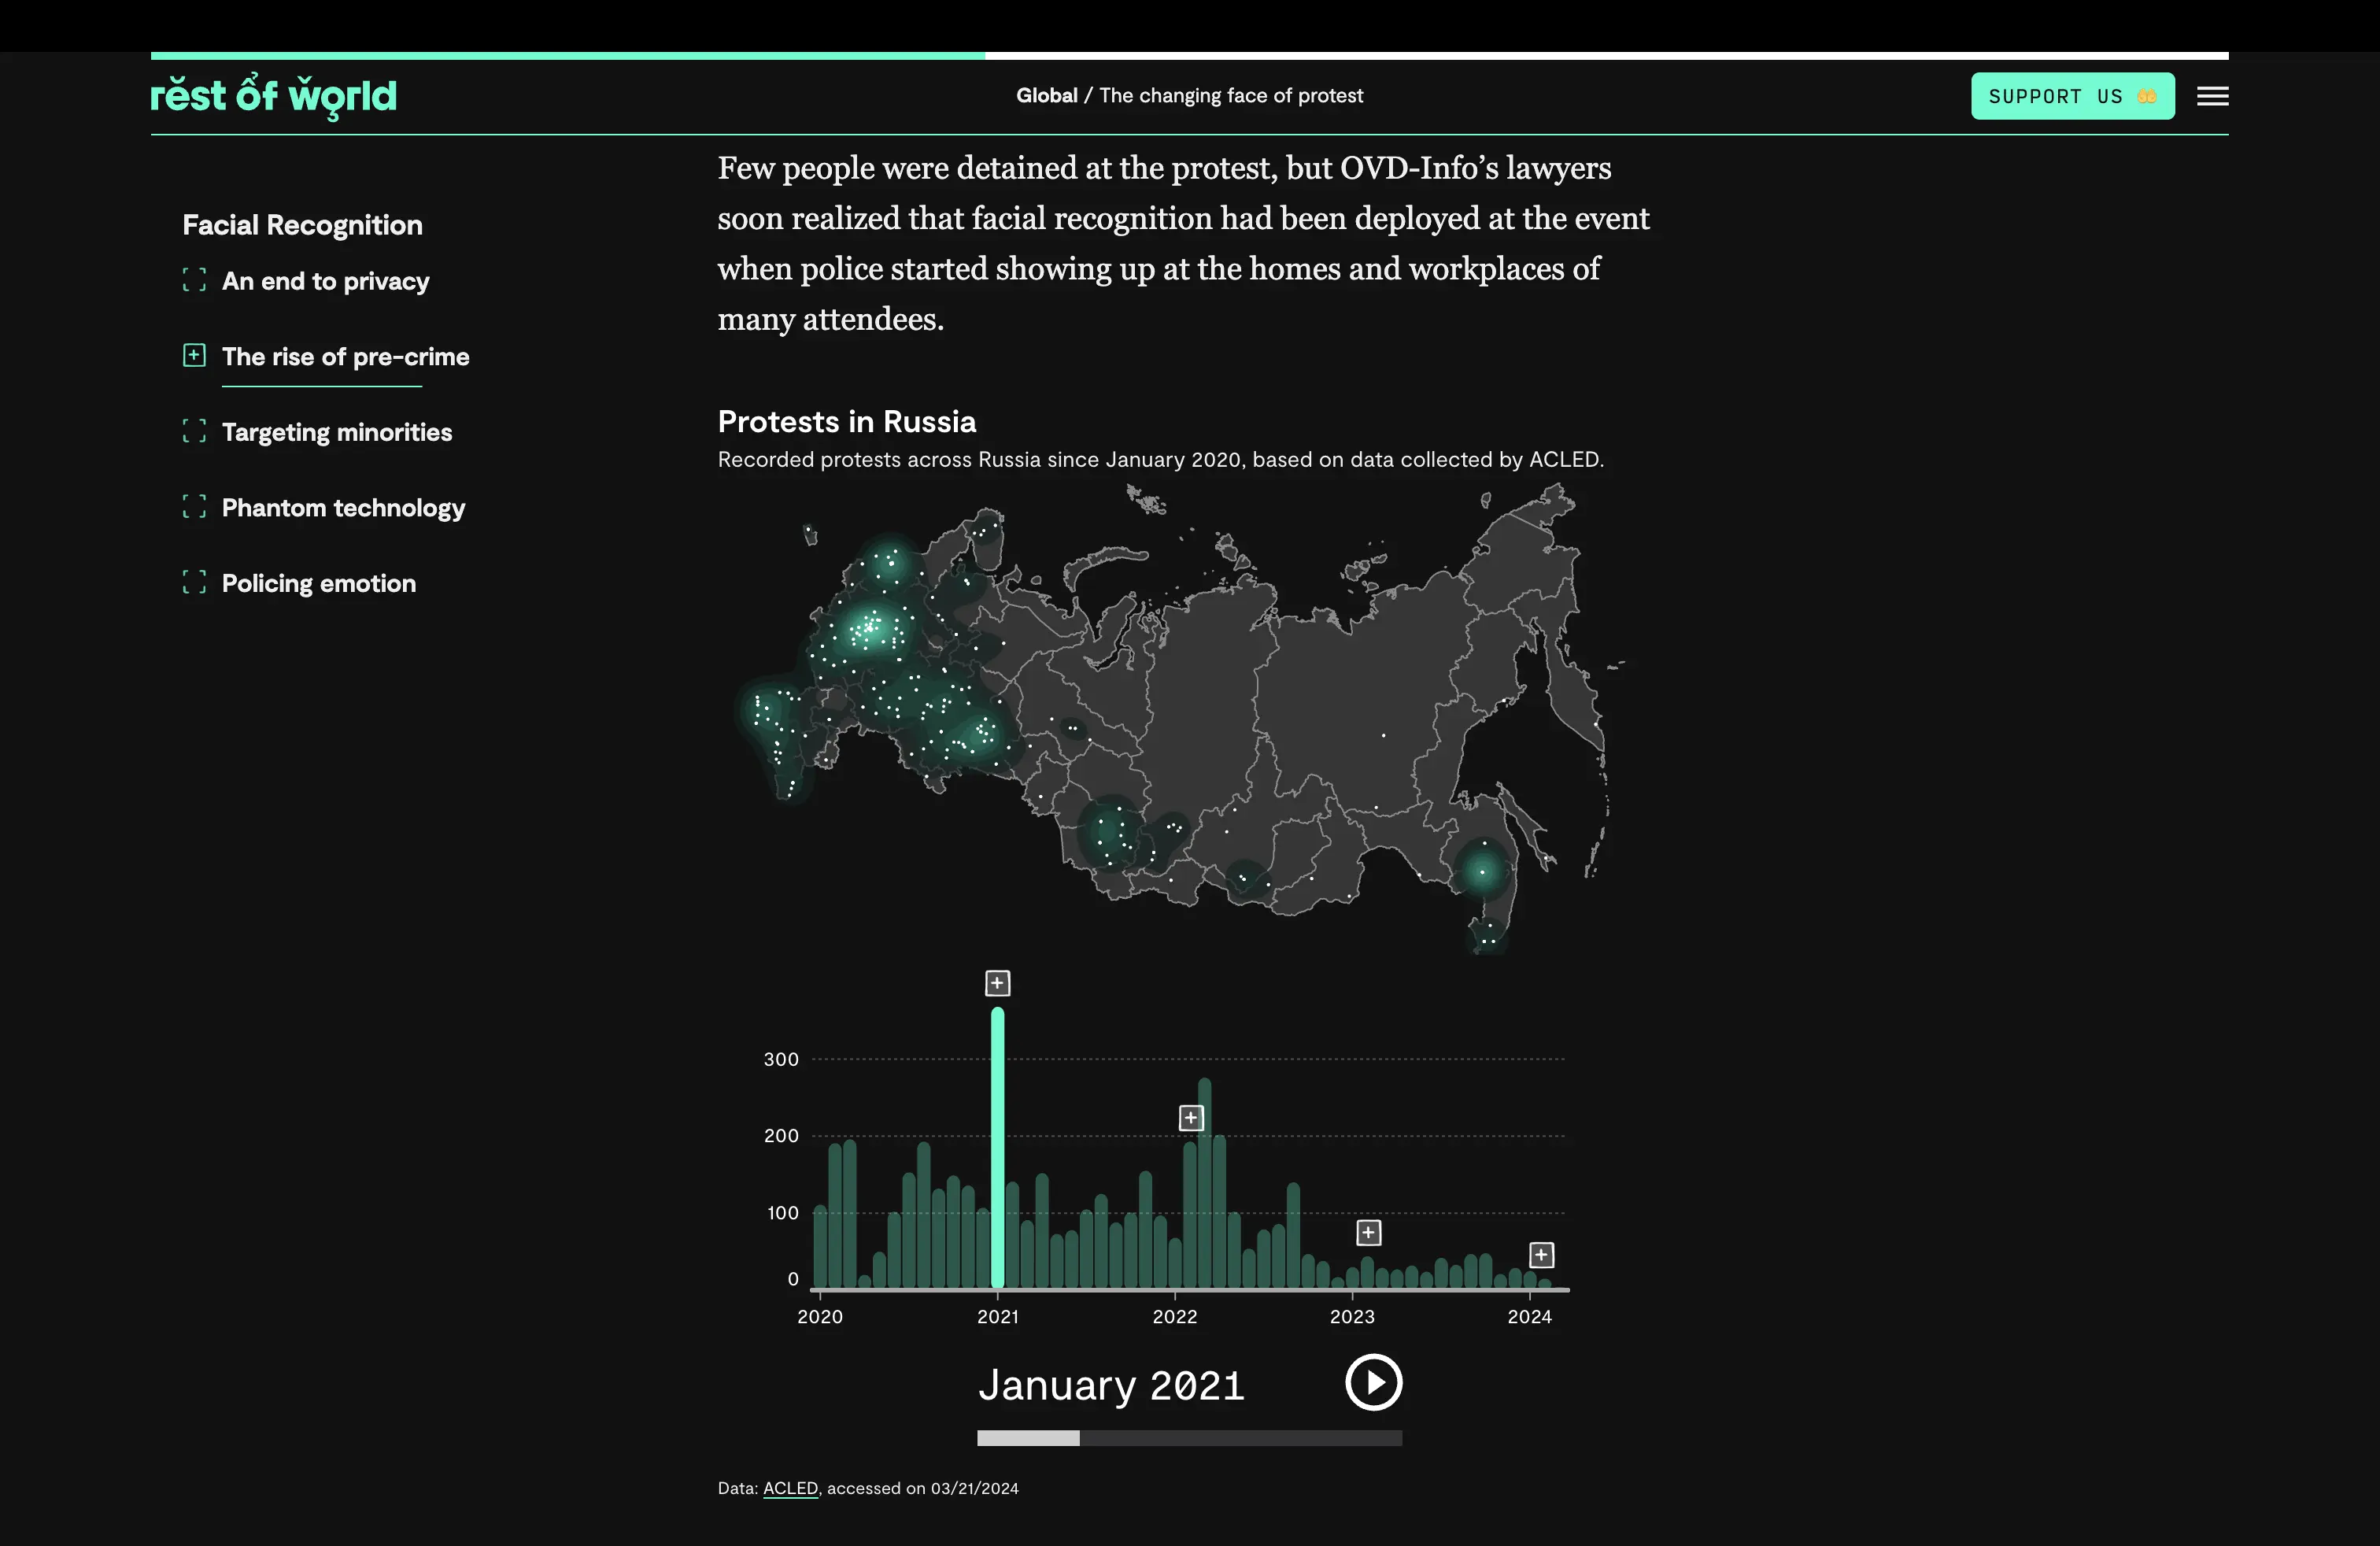Click plus icon beside The rise of pre-crime
The height and width of the screenshot is (1546, 2380).
[194, 355]
